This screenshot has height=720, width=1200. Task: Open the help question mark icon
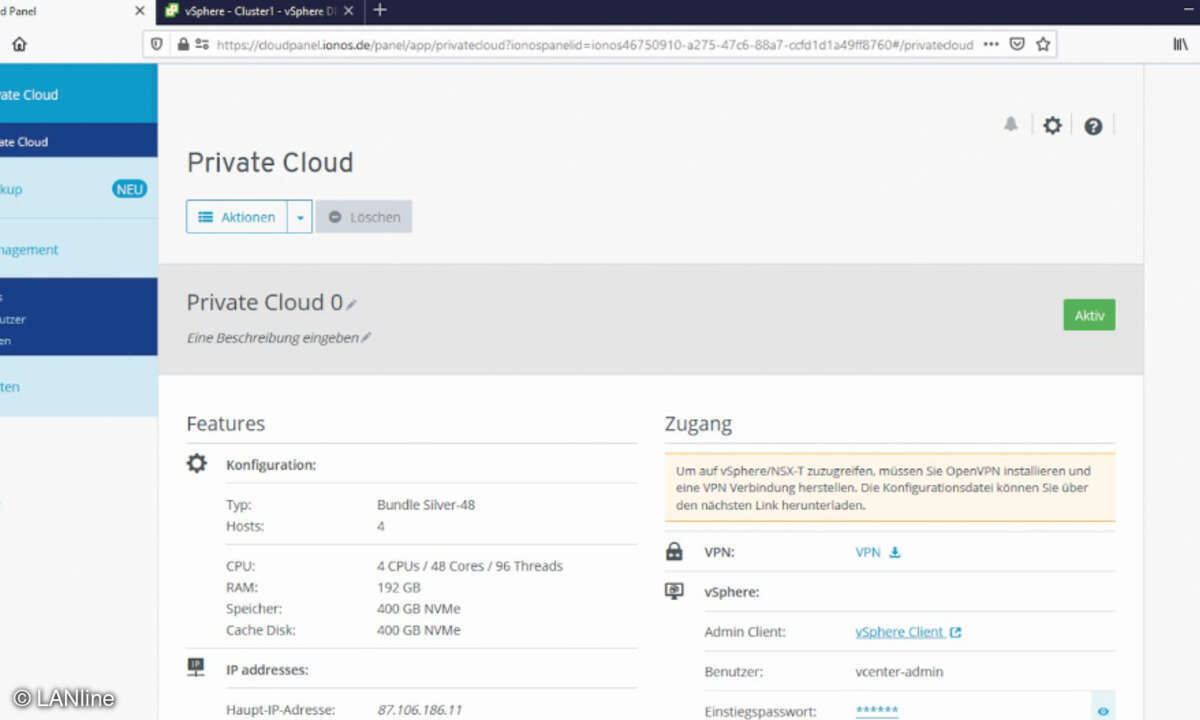1093,126
